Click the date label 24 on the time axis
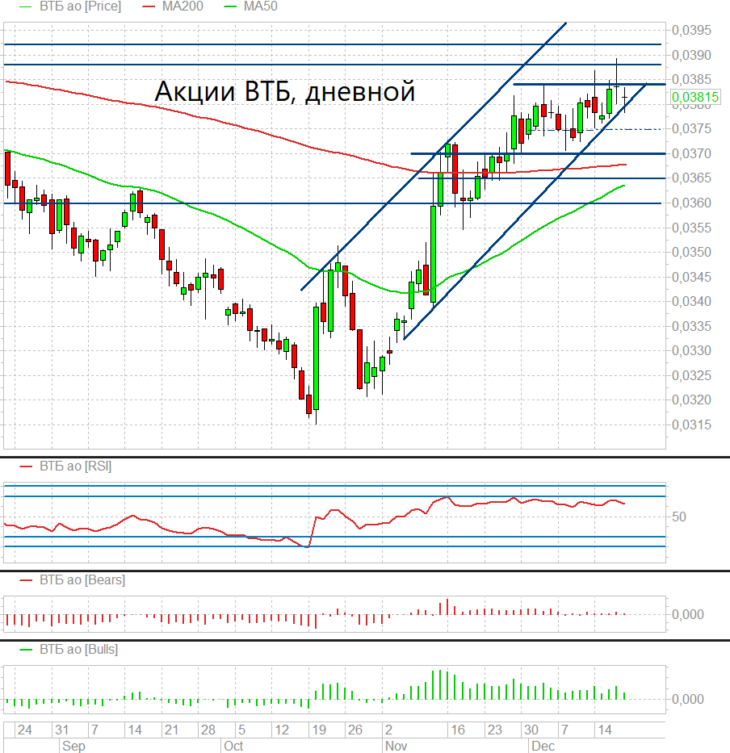730x753 pixels. pyautogui.click(x=24, y=730)
